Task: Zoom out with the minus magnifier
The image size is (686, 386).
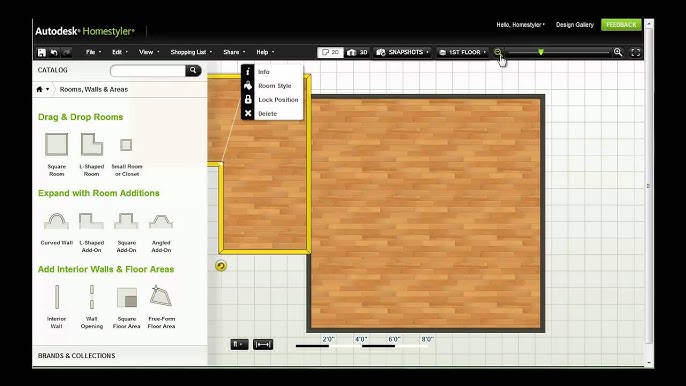Action: tap(498, 52)
